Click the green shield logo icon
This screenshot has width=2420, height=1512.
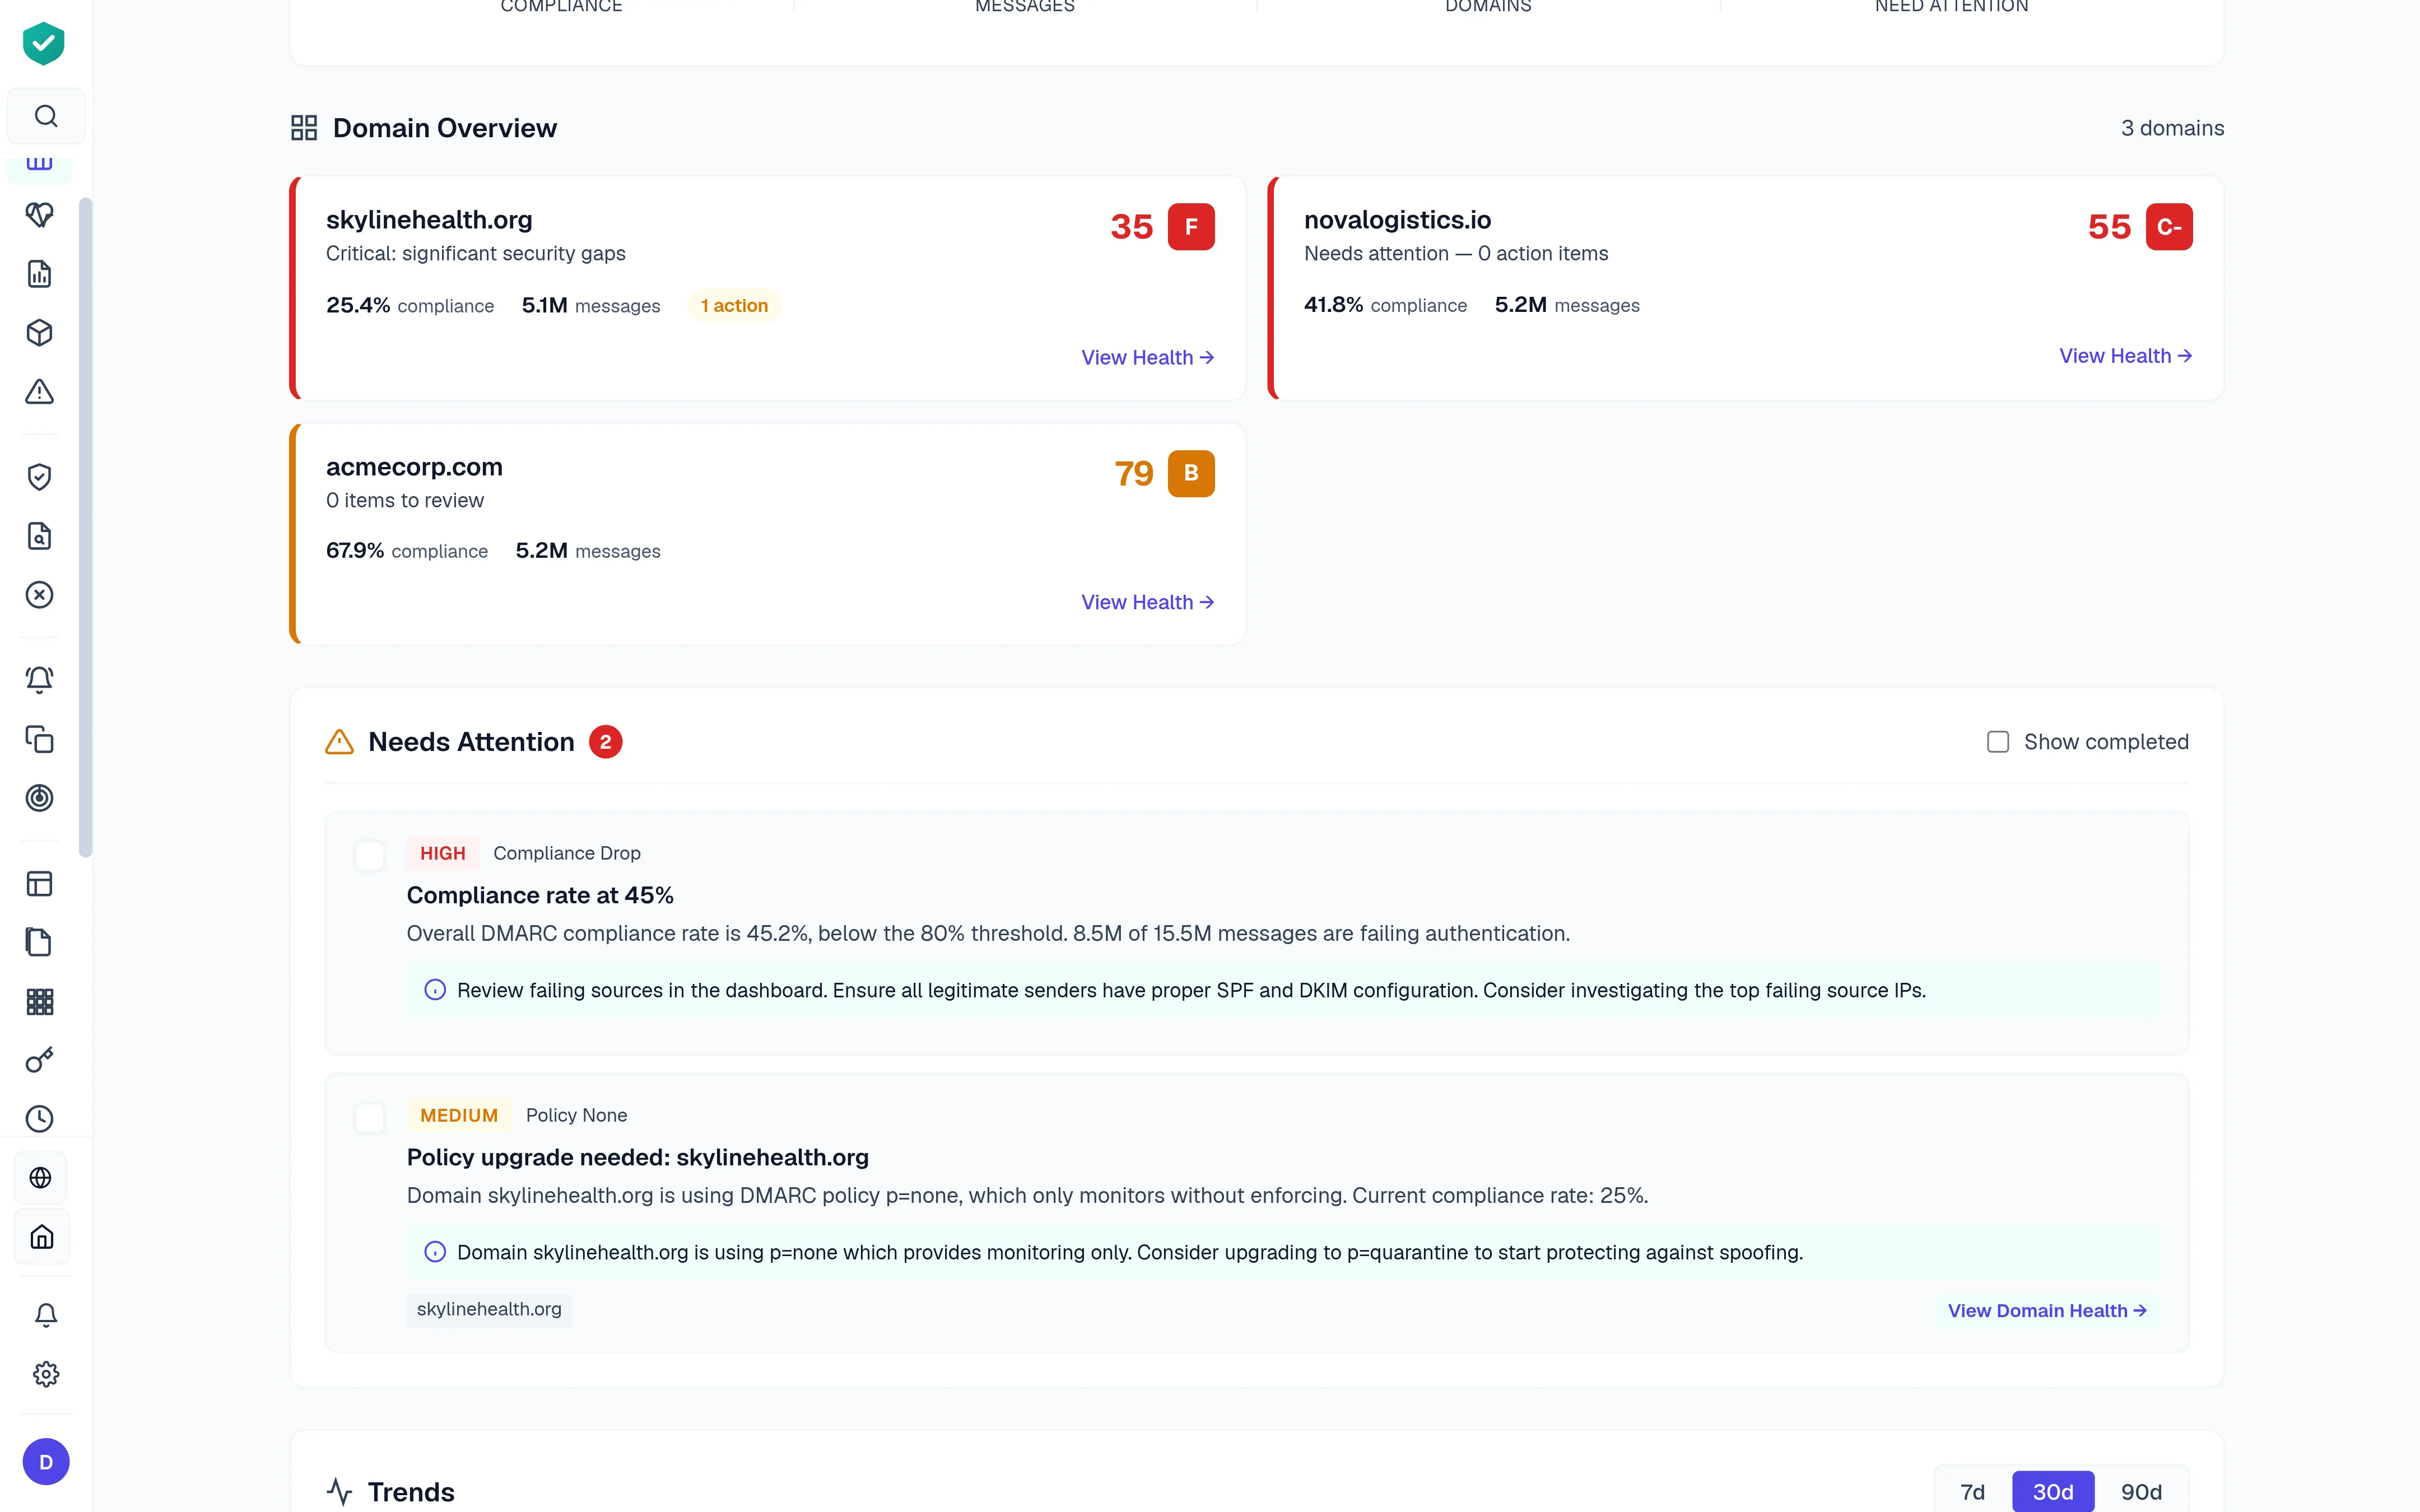(44, 44)
